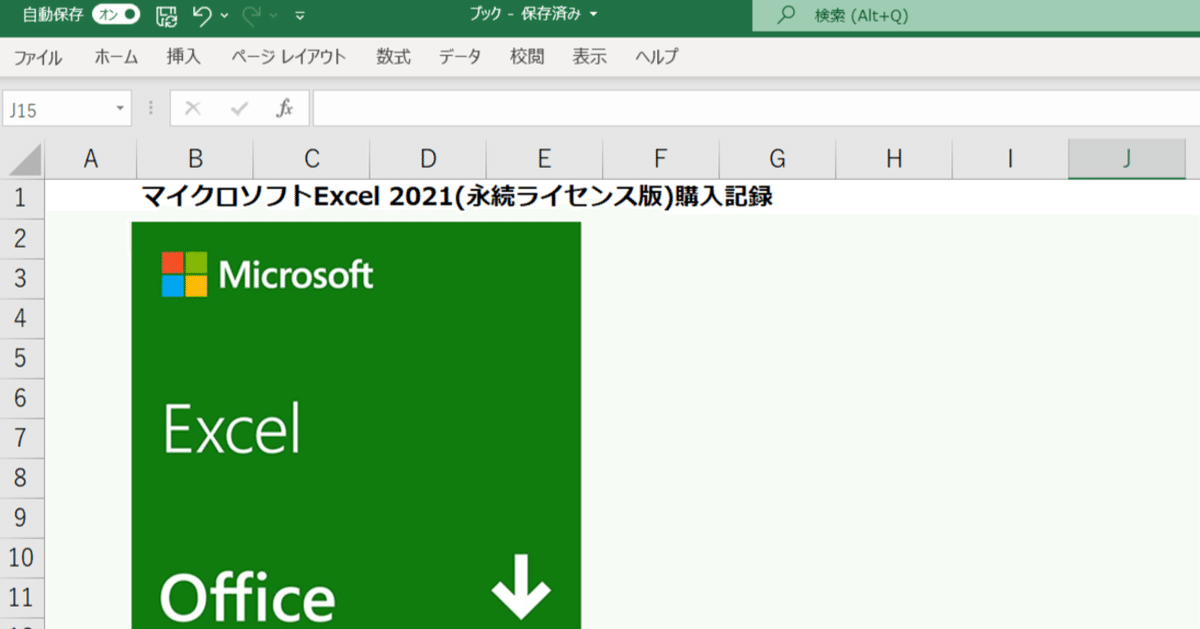The width and height of the screenshot is (1200, 629).
Task: Switch to the 校閲 tab
Action: coord(527,57)
